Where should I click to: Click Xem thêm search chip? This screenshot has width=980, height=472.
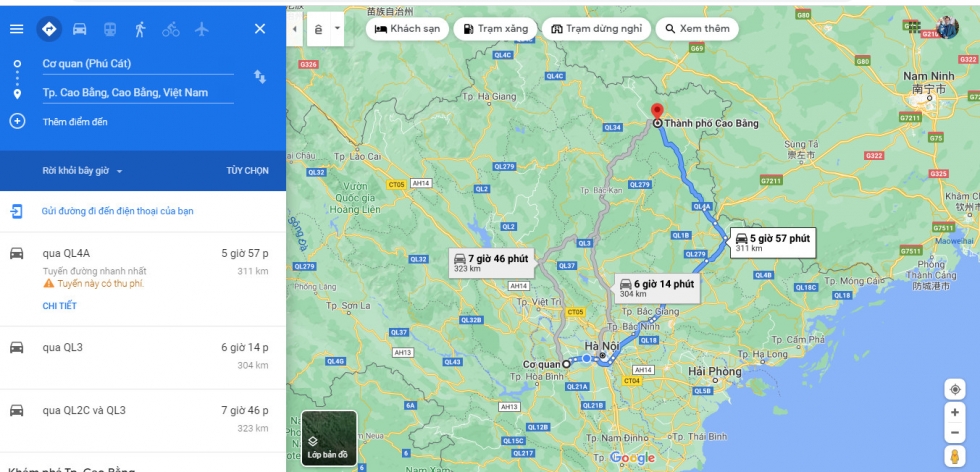click(x=697, y=29)
